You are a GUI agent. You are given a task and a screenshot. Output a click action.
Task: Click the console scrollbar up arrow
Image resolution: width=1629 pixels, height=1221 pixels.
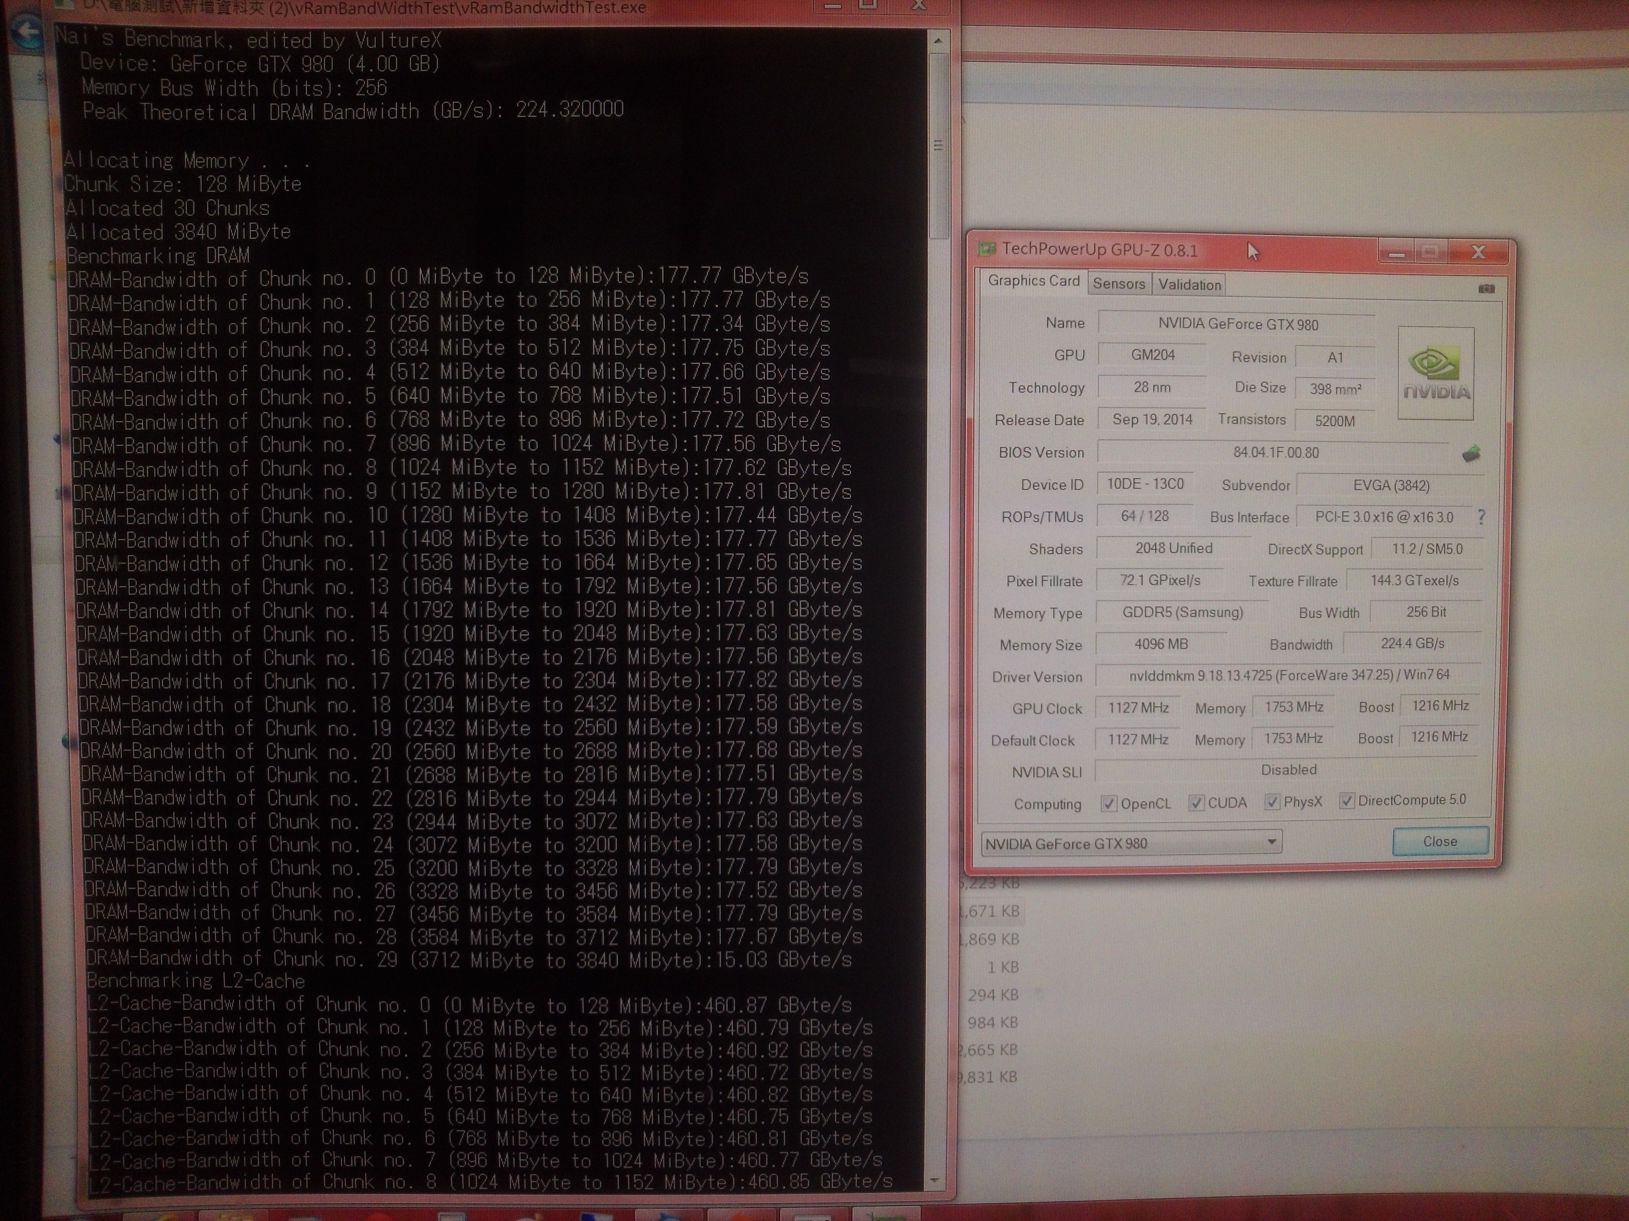tap(937, 41)
